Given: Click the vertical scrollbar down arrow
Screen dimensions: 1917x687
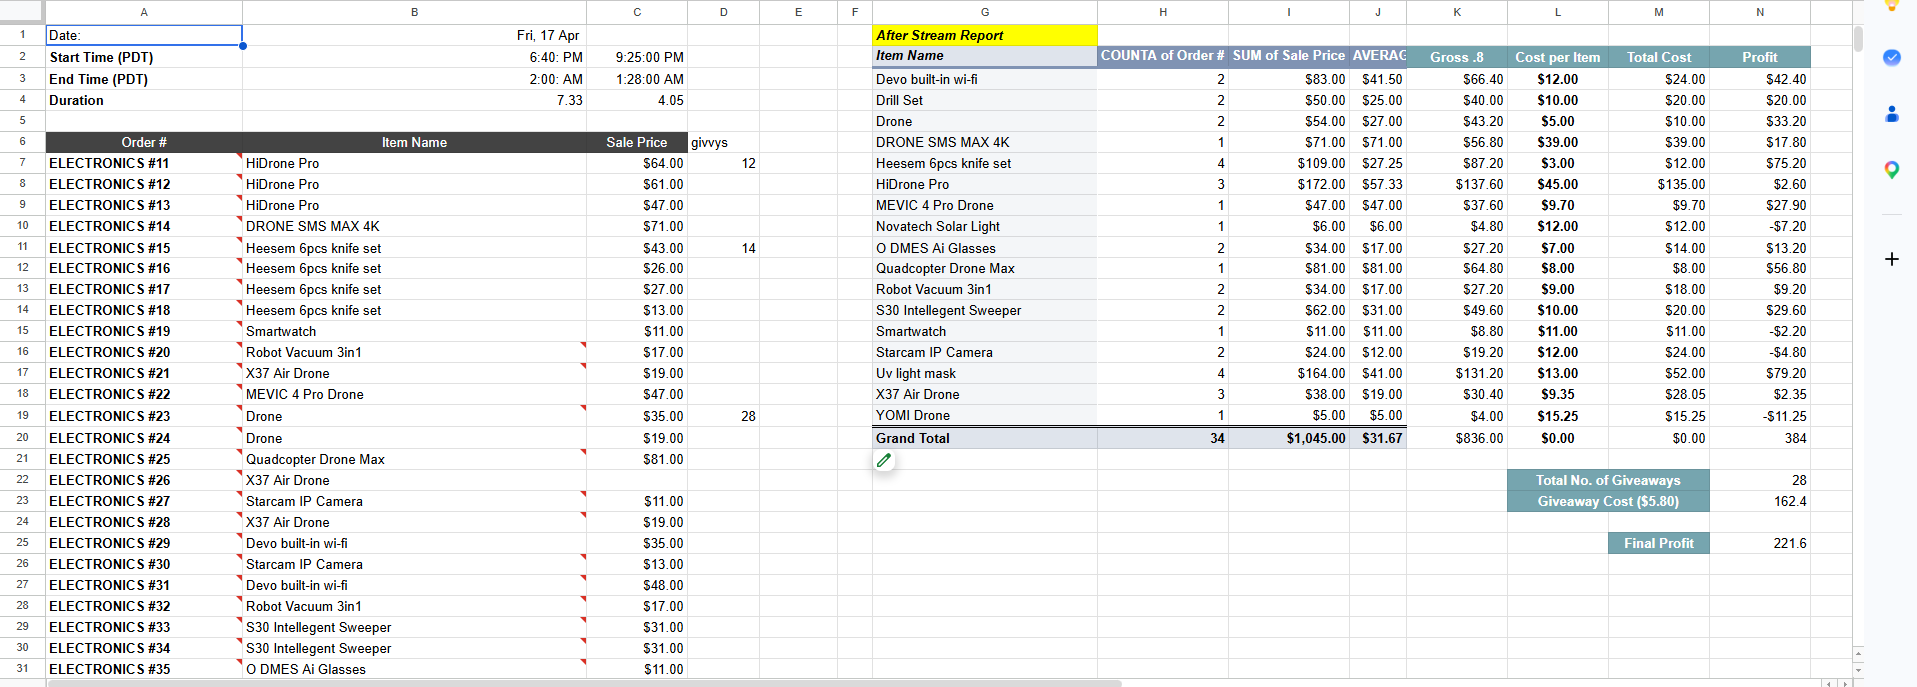Looking at the screenshot, I should click(x=1858, y=670).
